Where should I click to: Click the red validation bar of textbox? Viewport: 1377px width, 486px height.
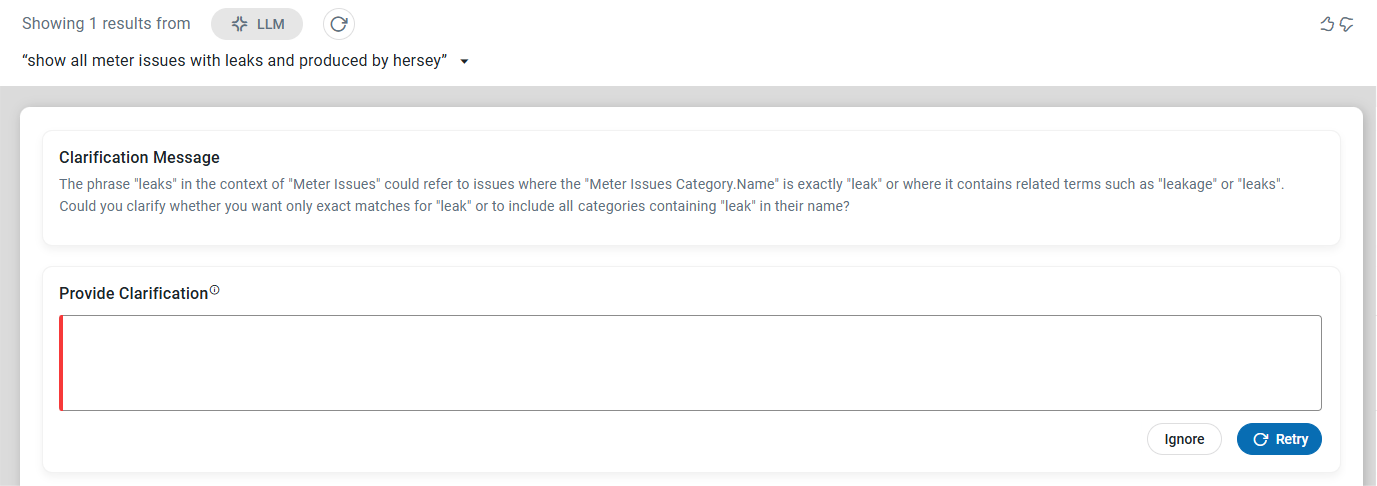[61, 363]
